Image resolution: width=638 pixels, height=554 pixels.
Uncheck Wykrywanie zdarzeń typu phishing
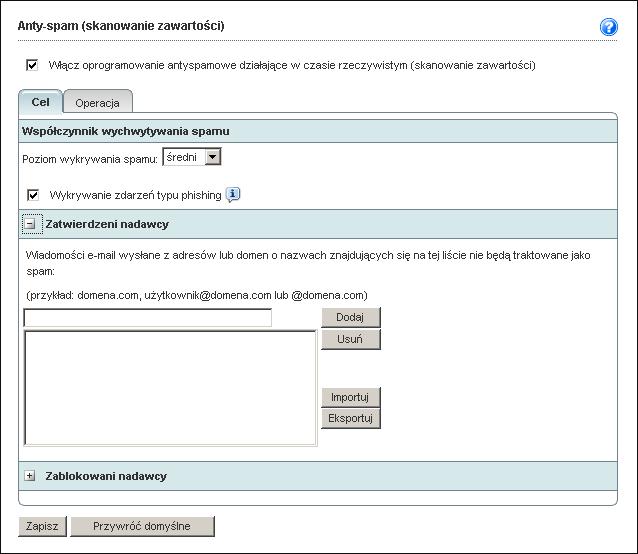click(x=33, y=195)
